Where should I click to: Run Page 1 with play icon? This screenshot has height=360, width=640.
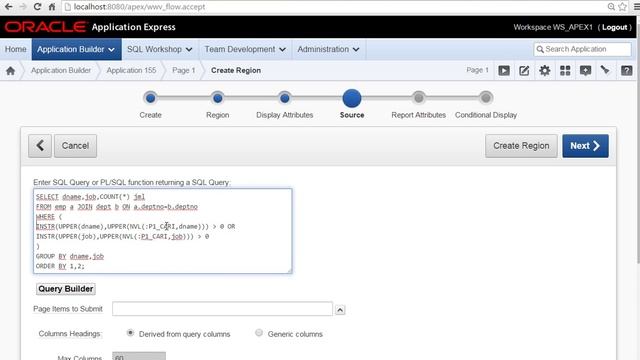(x=504, y=71)
